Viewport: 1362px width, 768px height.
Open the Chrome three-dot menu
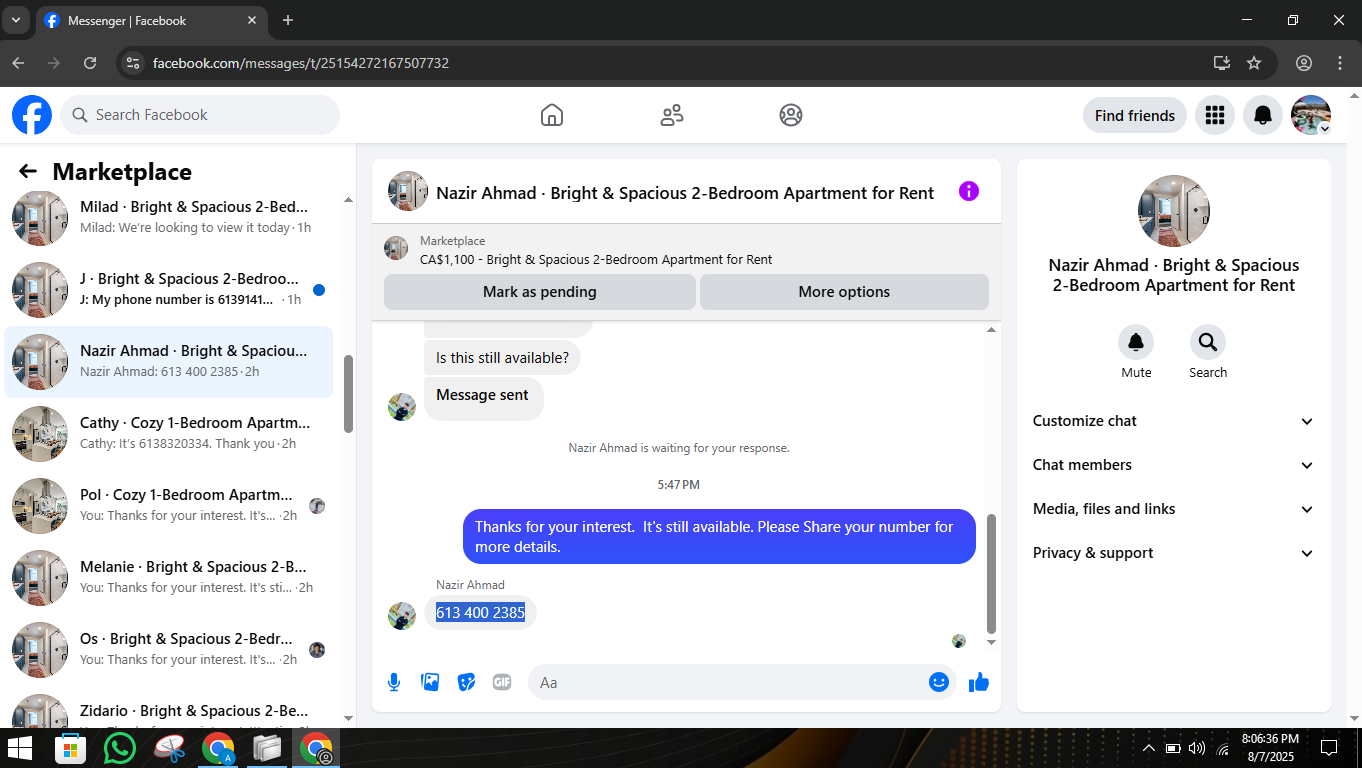[1340, 63]
